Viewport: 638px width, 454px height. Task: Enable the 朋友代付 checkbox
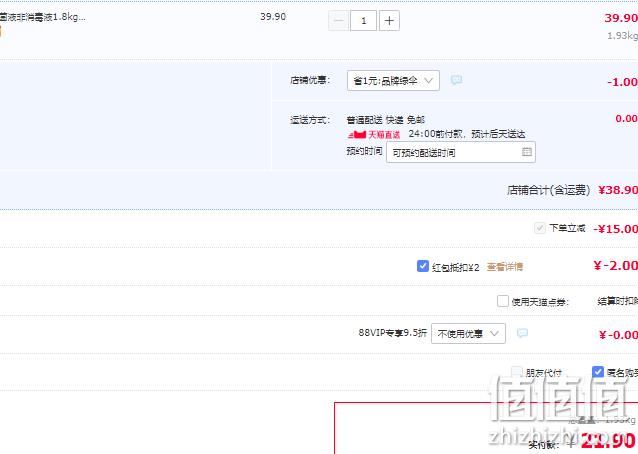click(517, 372)
